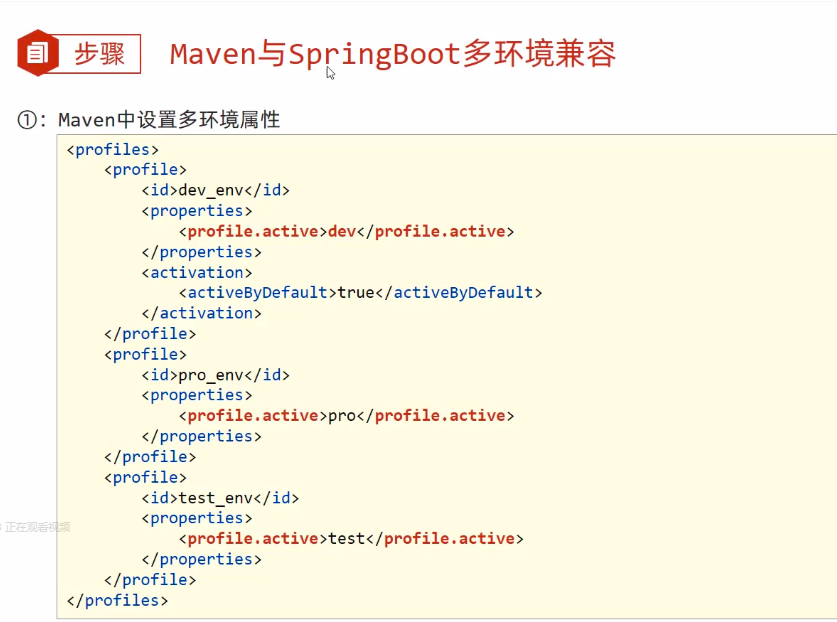Click the 步骤 label box
This screenshot has width=837, height=622.
click(99, 54)
